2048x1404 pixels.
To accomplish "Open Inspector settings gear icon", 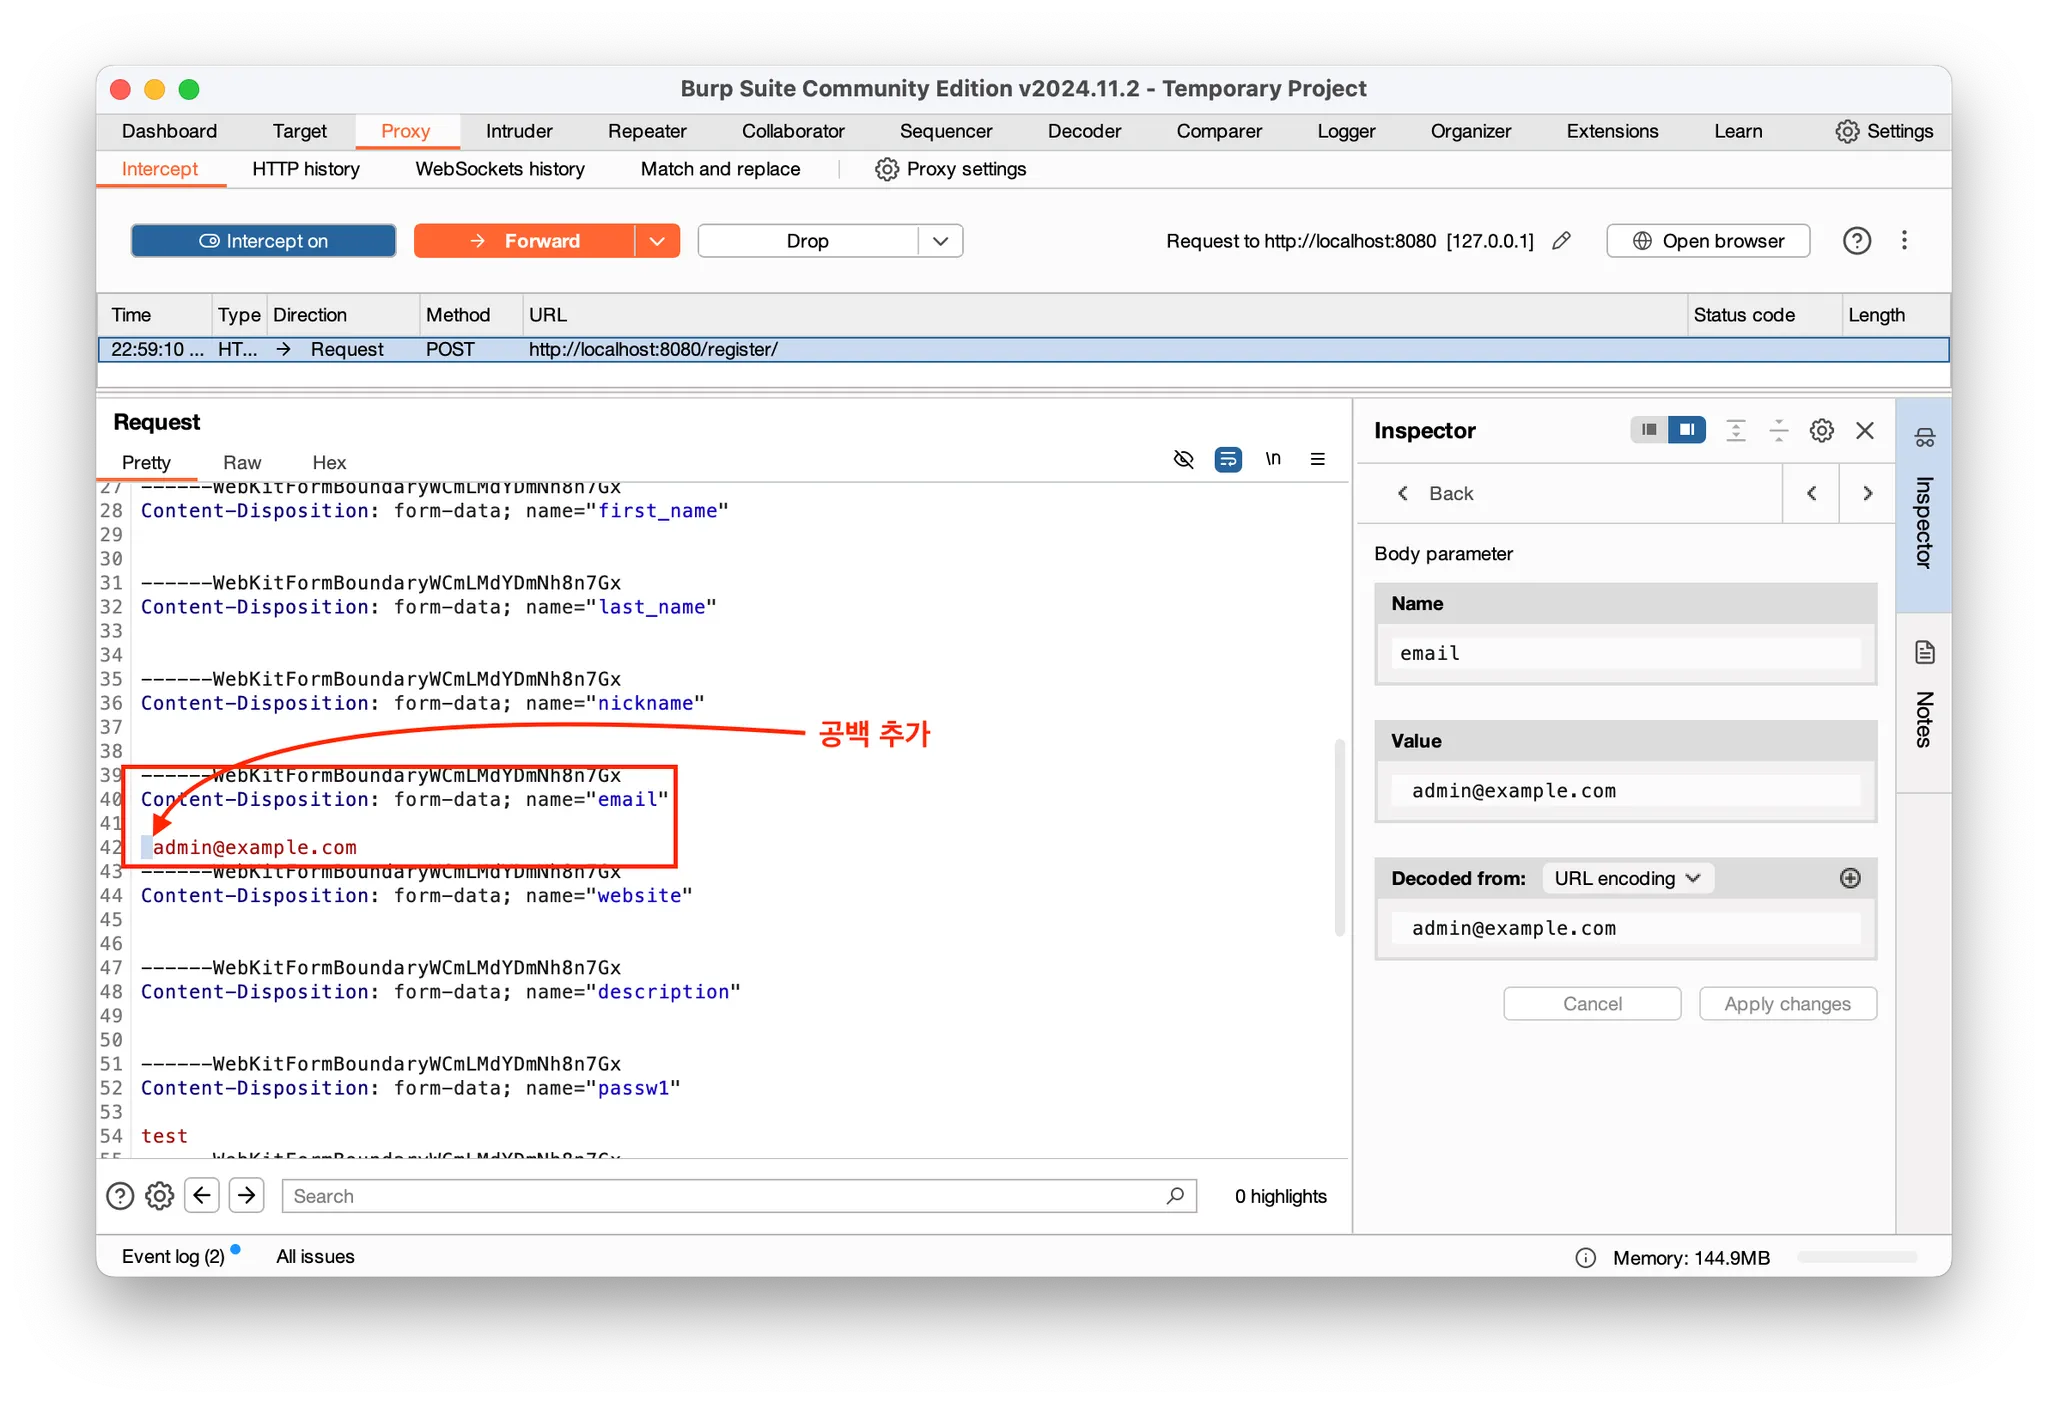I will tap(1821, 431).
